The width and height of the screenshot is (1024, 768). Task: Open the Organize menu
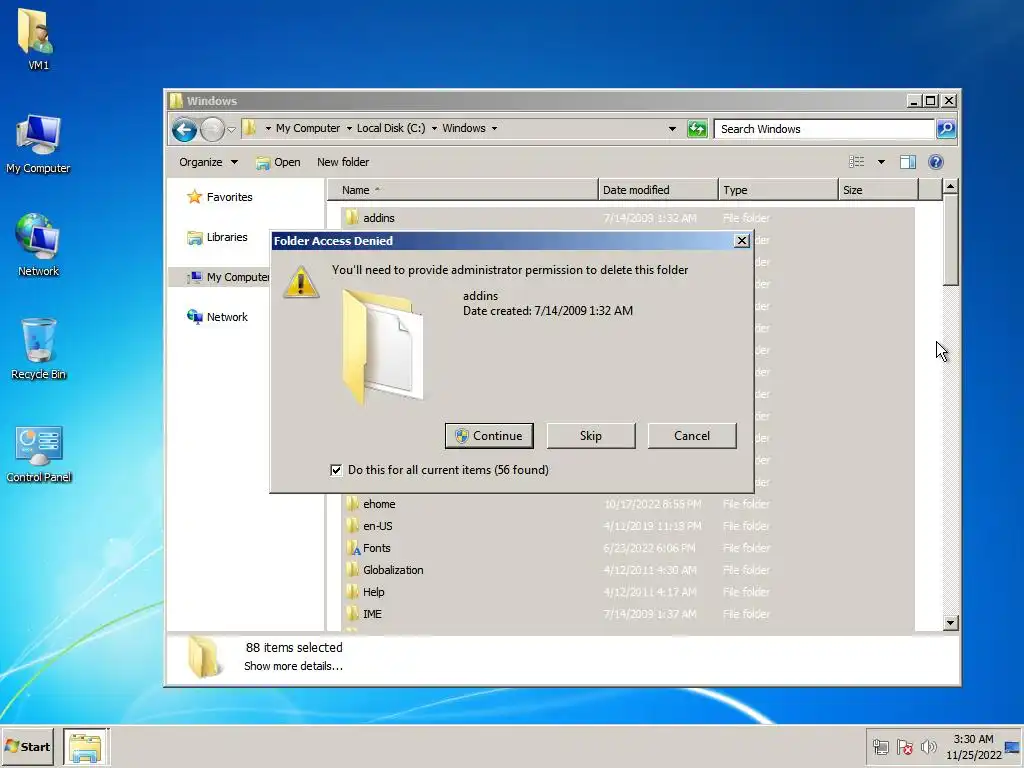tap(208, 162)
